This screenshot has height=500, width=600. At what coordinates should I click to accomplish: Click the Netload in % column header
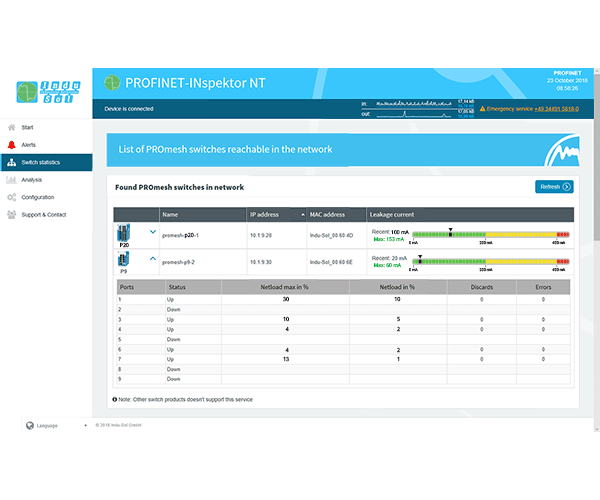click(x=398, y=287)
